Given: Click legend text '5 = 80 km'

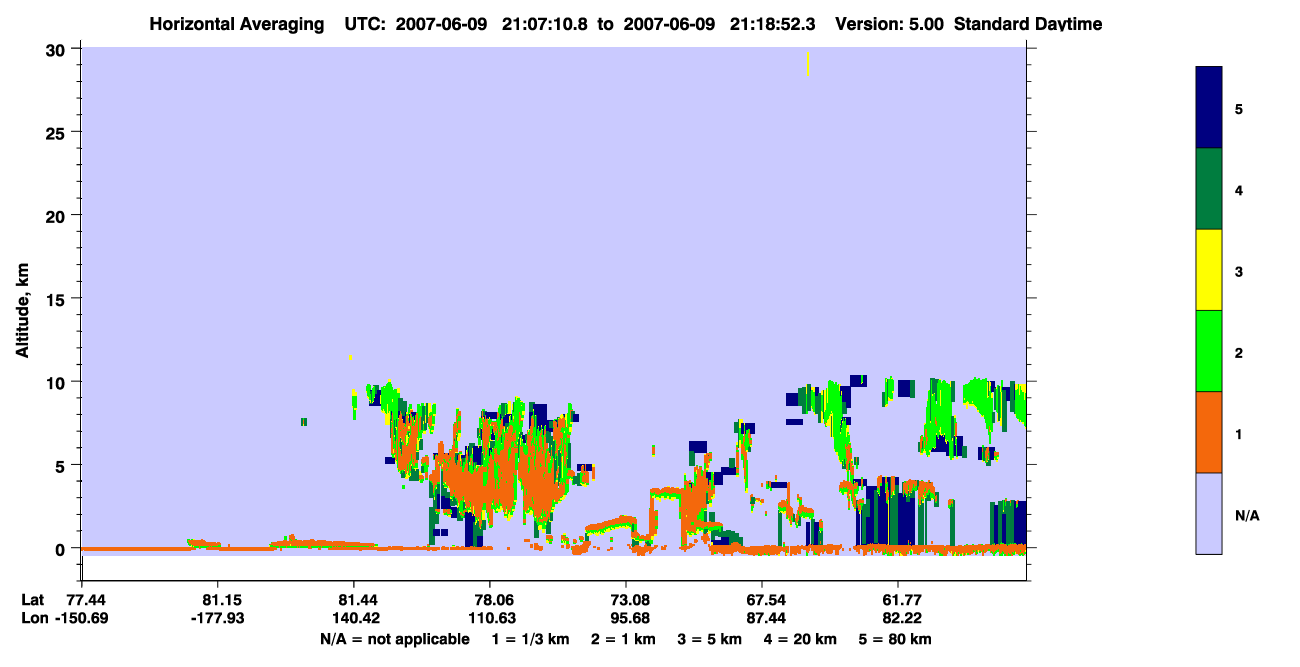Looking at the screenshot, I should [895, 639].
